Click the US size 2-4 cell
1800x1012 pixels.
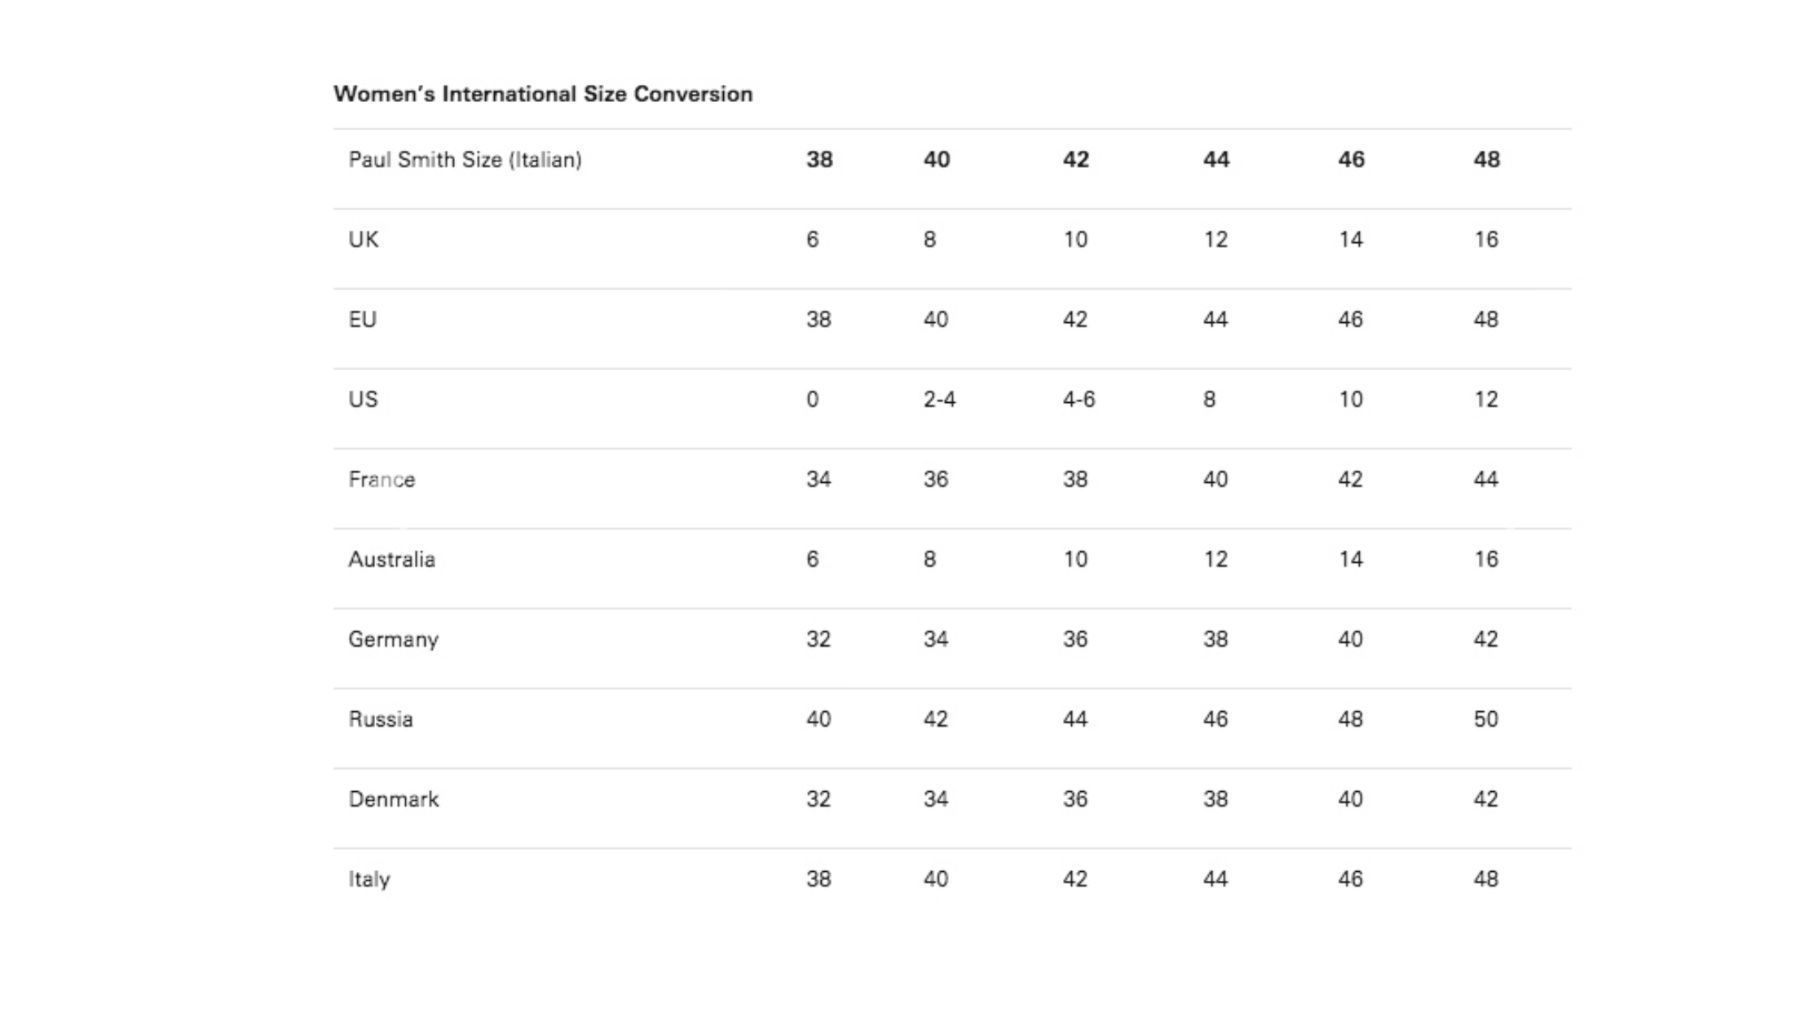939,400
